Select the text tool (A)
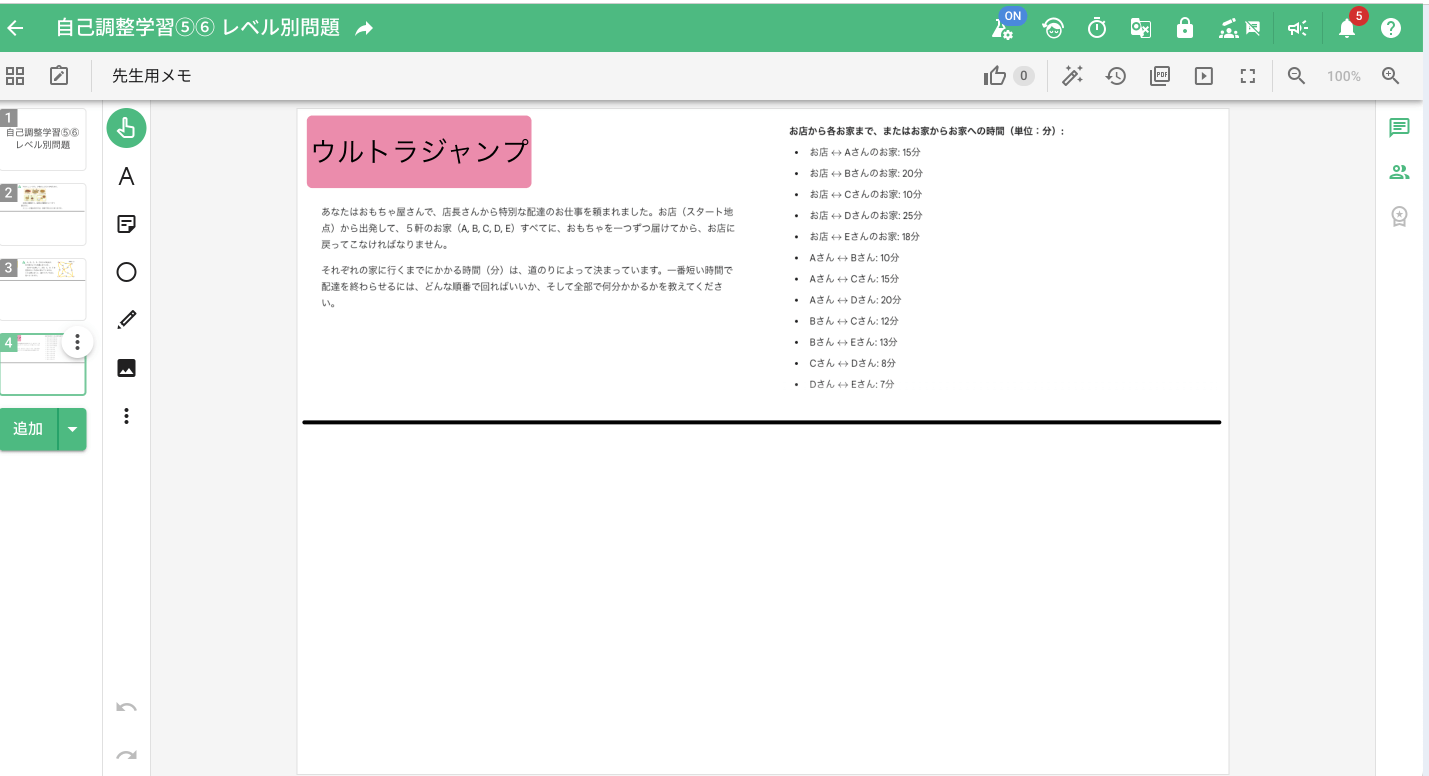Viewport: 1429px width, 776px height. tap(126, 177)
